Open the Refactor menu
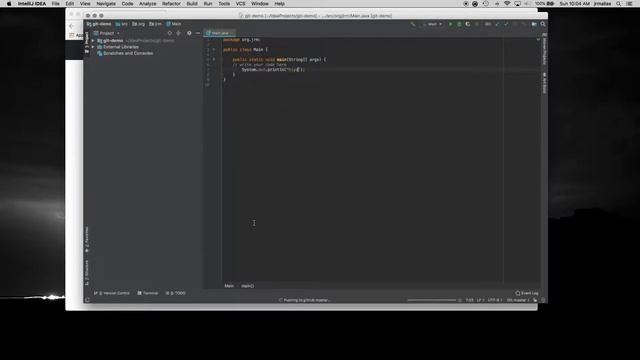This screenshot has width=640, height=360. click(x=171, y=4)
